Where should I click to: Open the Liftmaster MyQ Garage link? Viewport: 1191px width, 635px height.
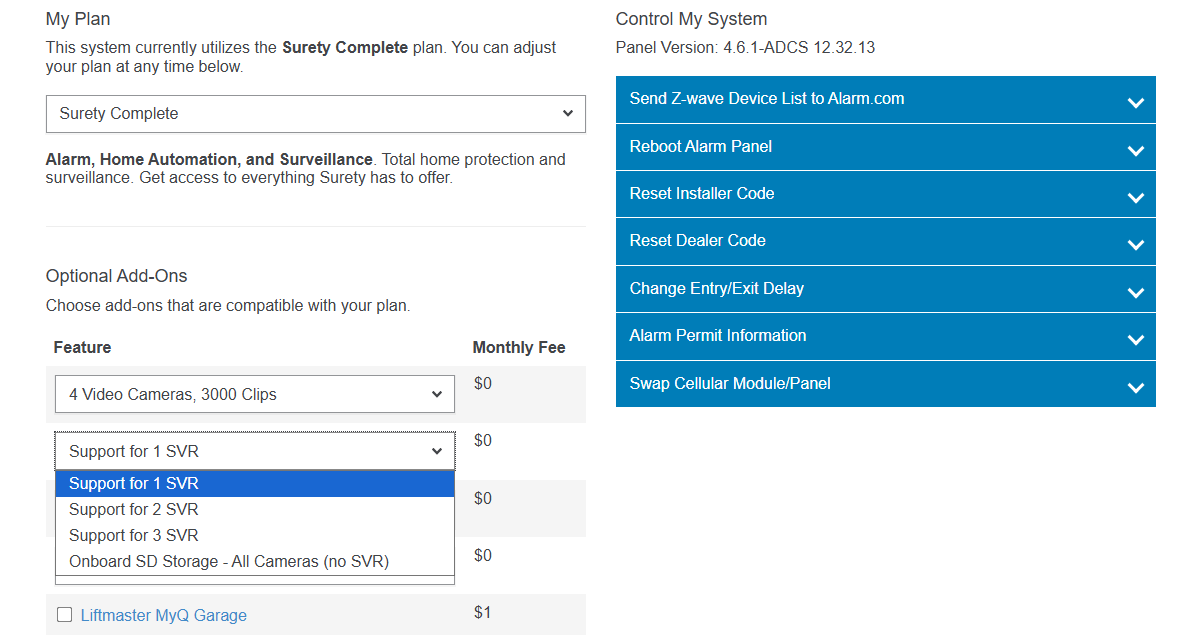click(x=163, y=616)
